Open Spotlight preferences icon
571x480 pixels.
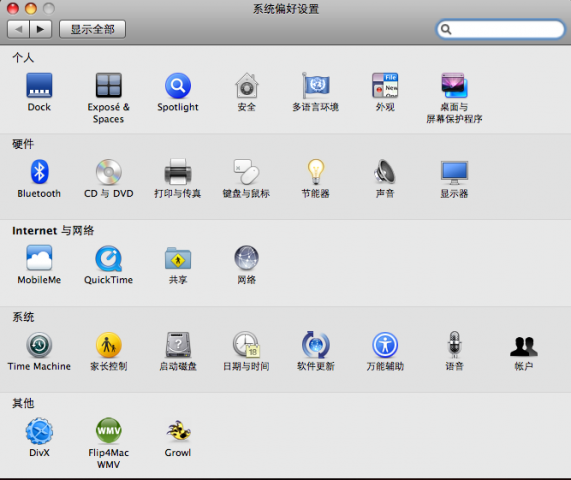(178, 86)
